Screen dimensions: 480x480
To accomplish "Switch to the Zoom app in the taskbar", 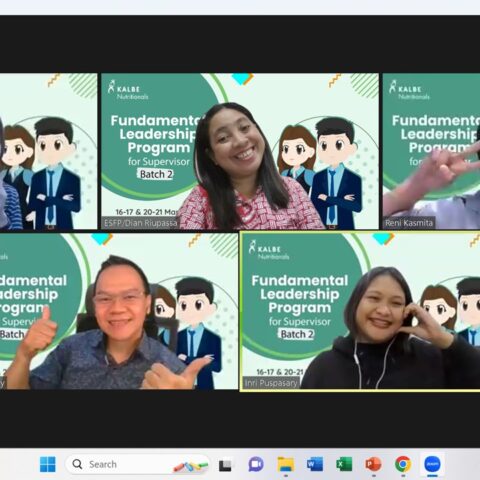I will click(432, 464).
